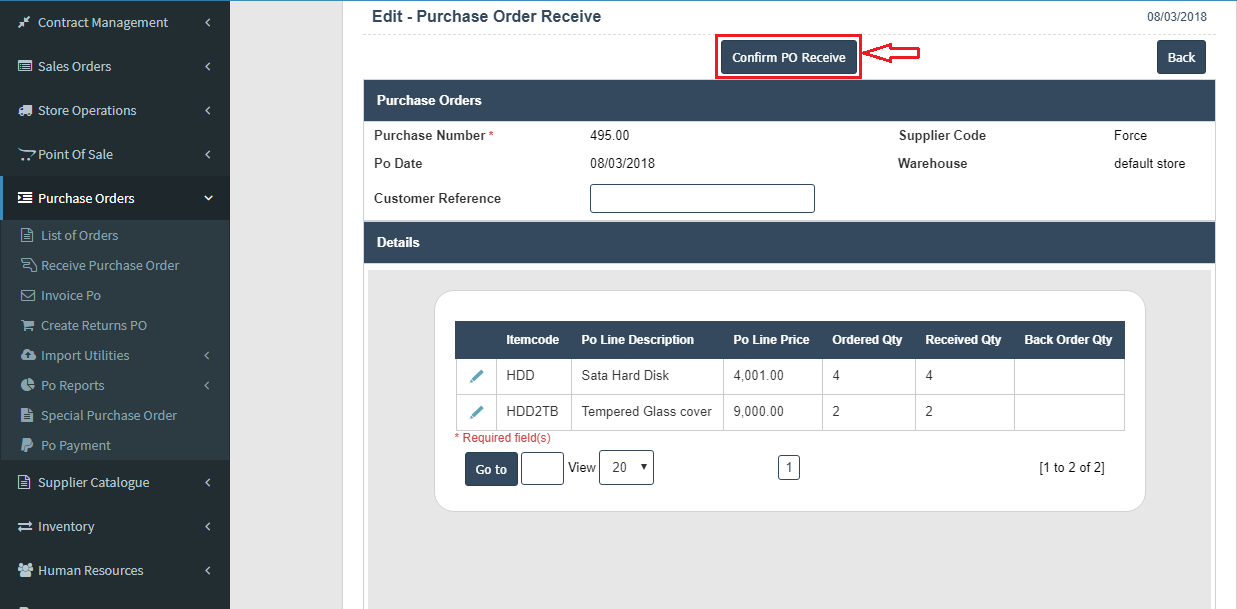Image resolution: width=1237 pixels, height=609 pixels.
Task: Click pencil edit icon for HDD row
Action: click(x=477, y=376)
